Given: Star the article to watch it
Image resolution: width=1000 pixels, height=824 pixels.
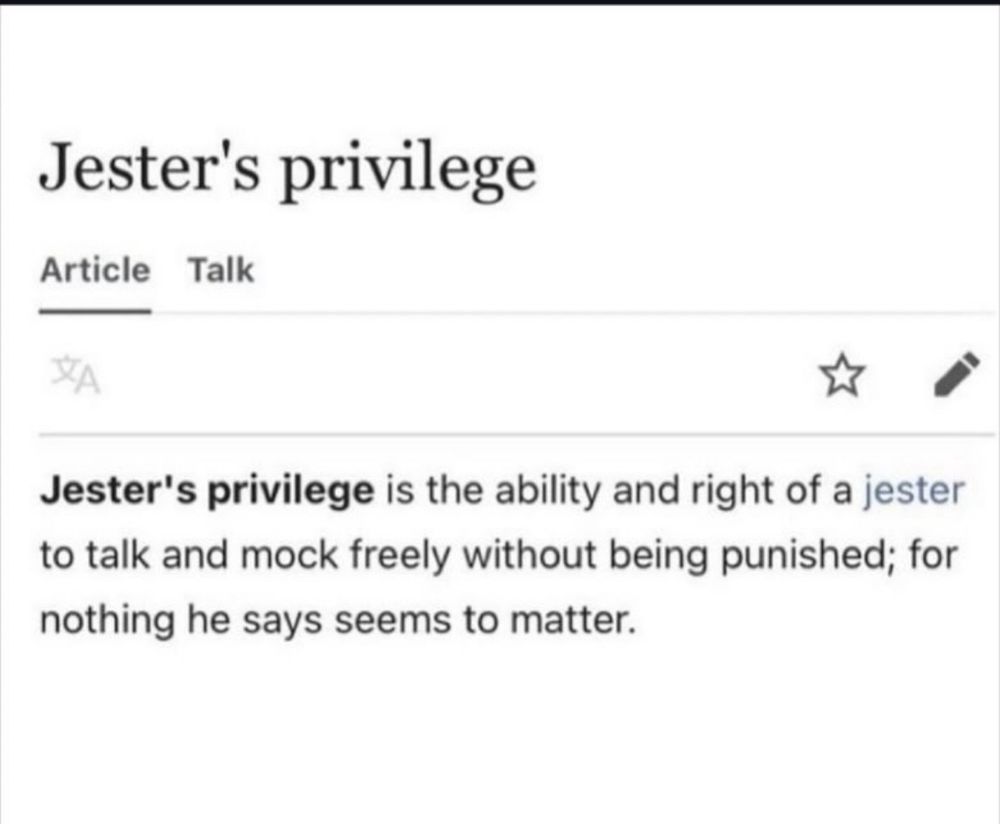Looking at the screenshot, I should tap(843, 376).
